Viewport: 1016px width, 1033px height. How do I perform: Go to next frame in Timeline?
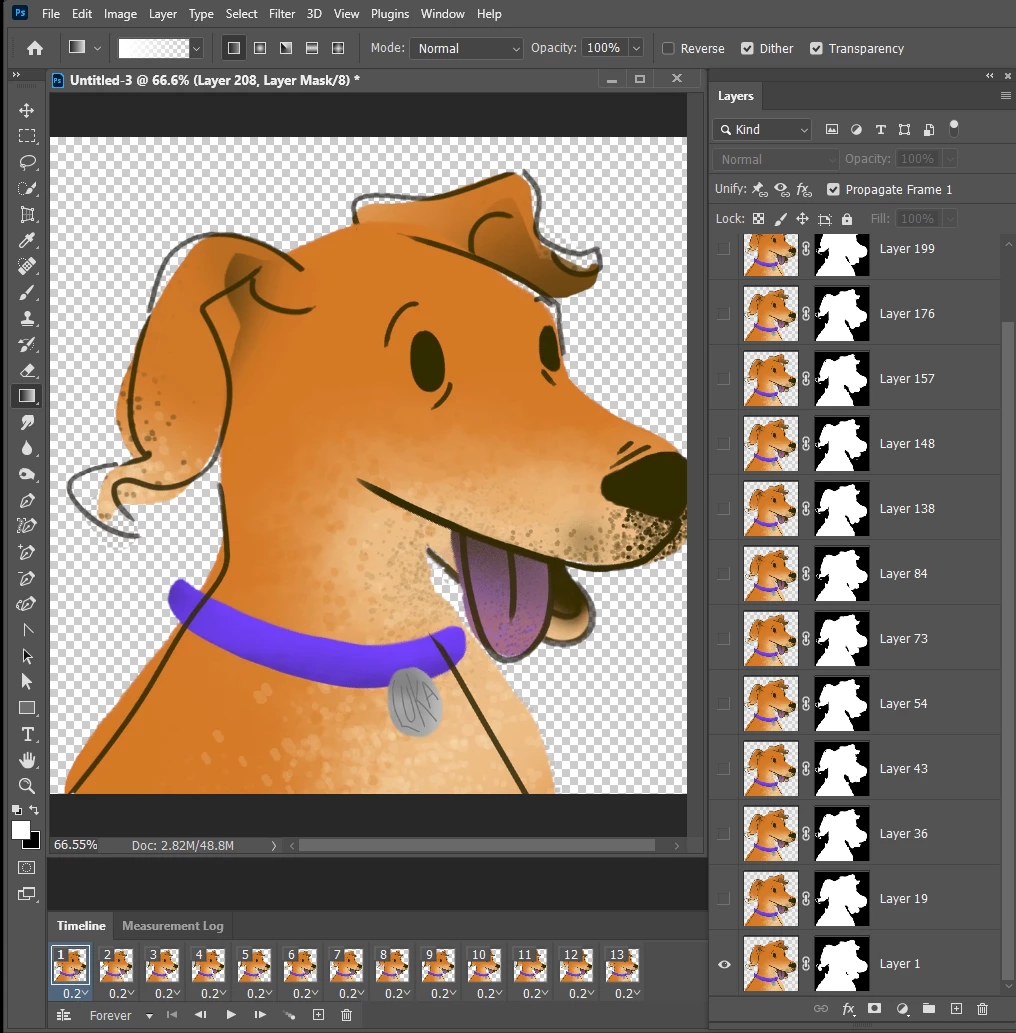coord(260,1015)
